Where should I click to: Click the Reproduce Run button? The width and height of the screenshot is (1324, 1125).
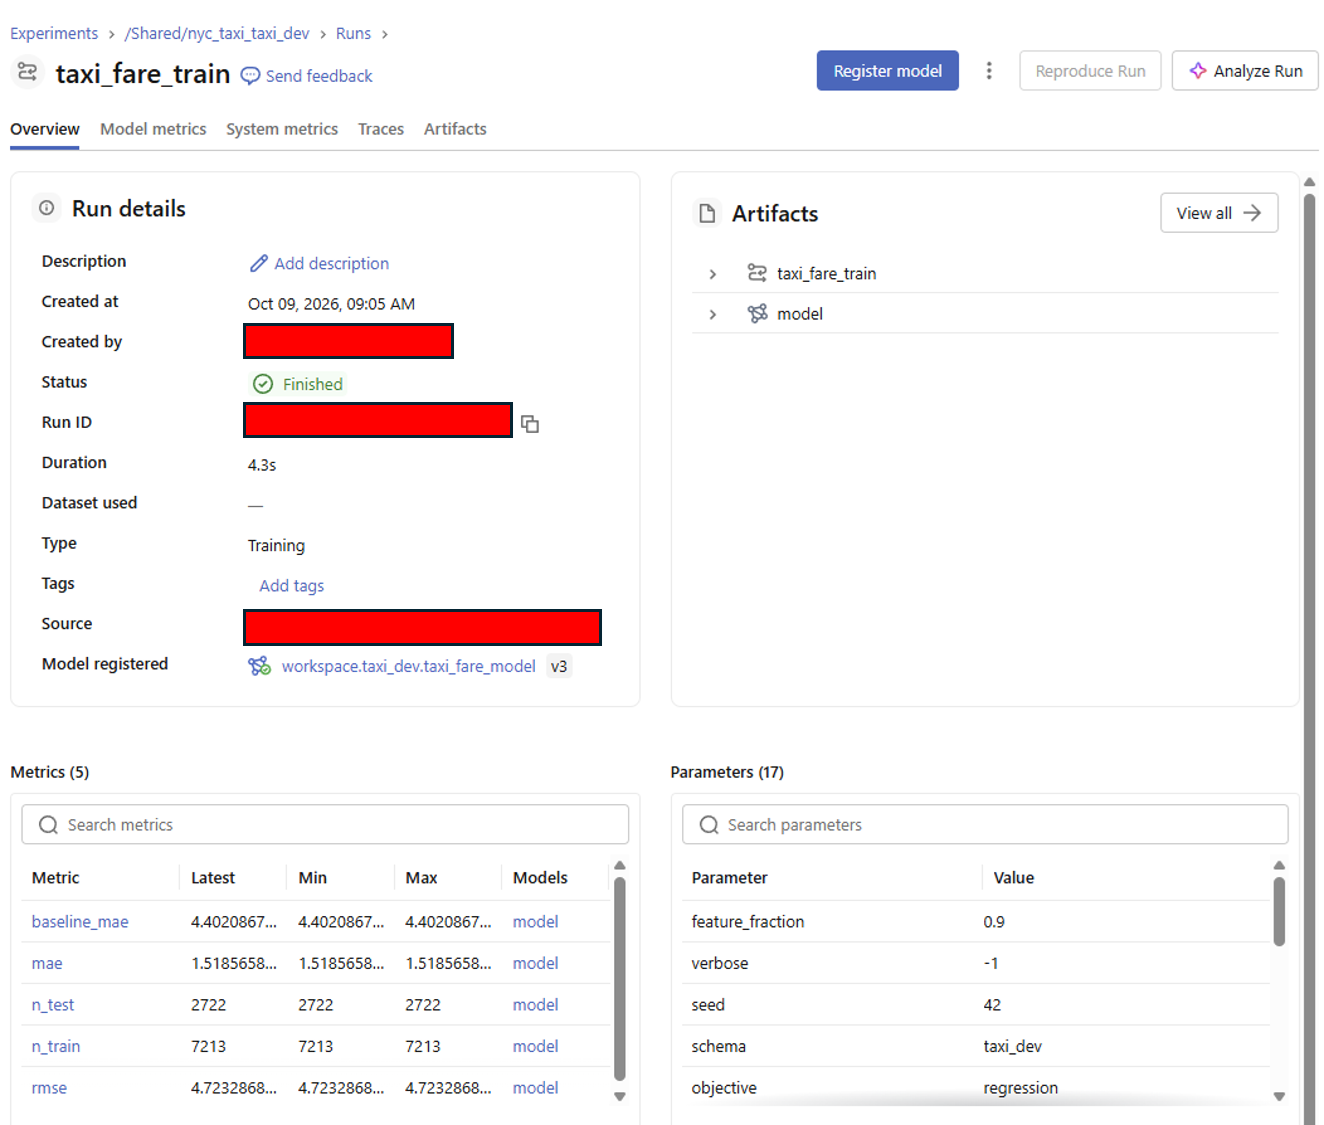coord(1090,71)
